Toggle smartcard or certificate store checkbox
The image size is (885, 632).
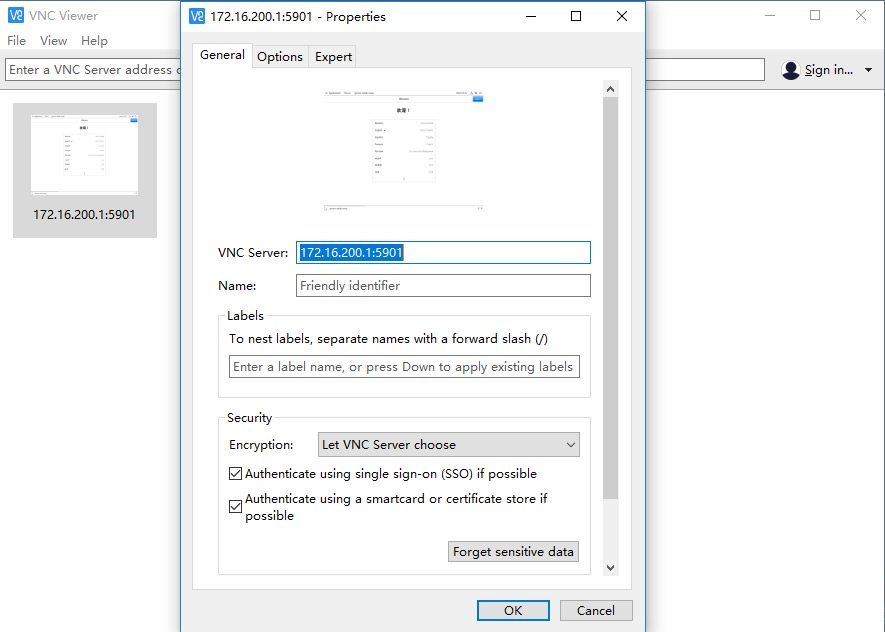tap(236, 507)
